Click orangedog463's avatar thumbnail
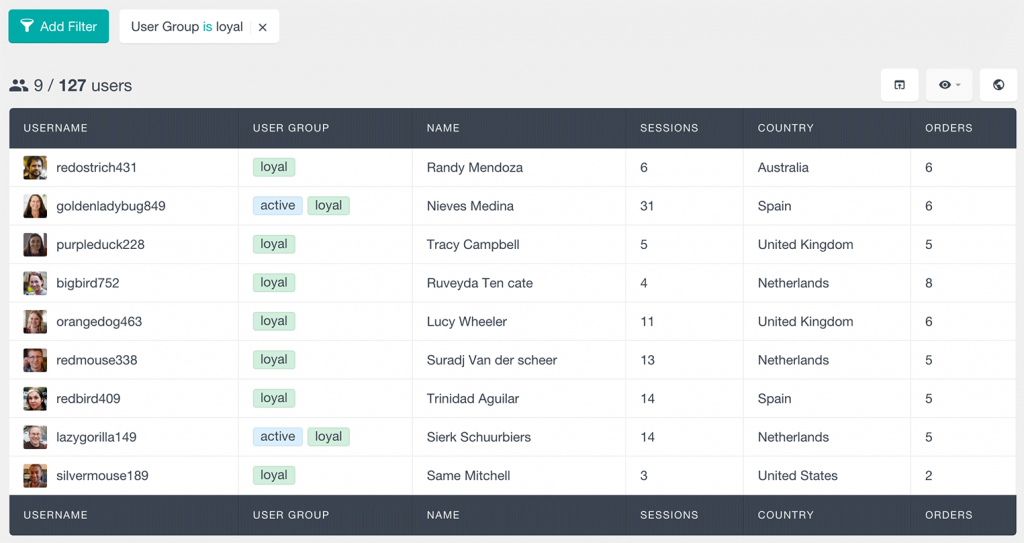This screenshot has height=543, width=1024. 35,322
